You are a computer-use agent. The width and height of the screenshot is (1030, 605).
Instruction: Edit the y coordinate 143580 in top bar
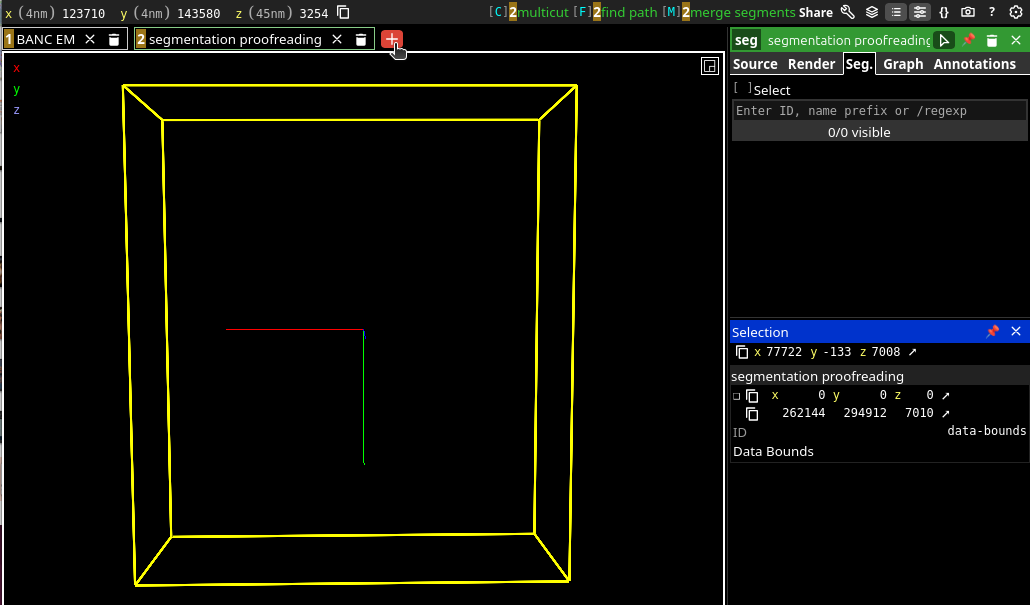coord(198,13)
